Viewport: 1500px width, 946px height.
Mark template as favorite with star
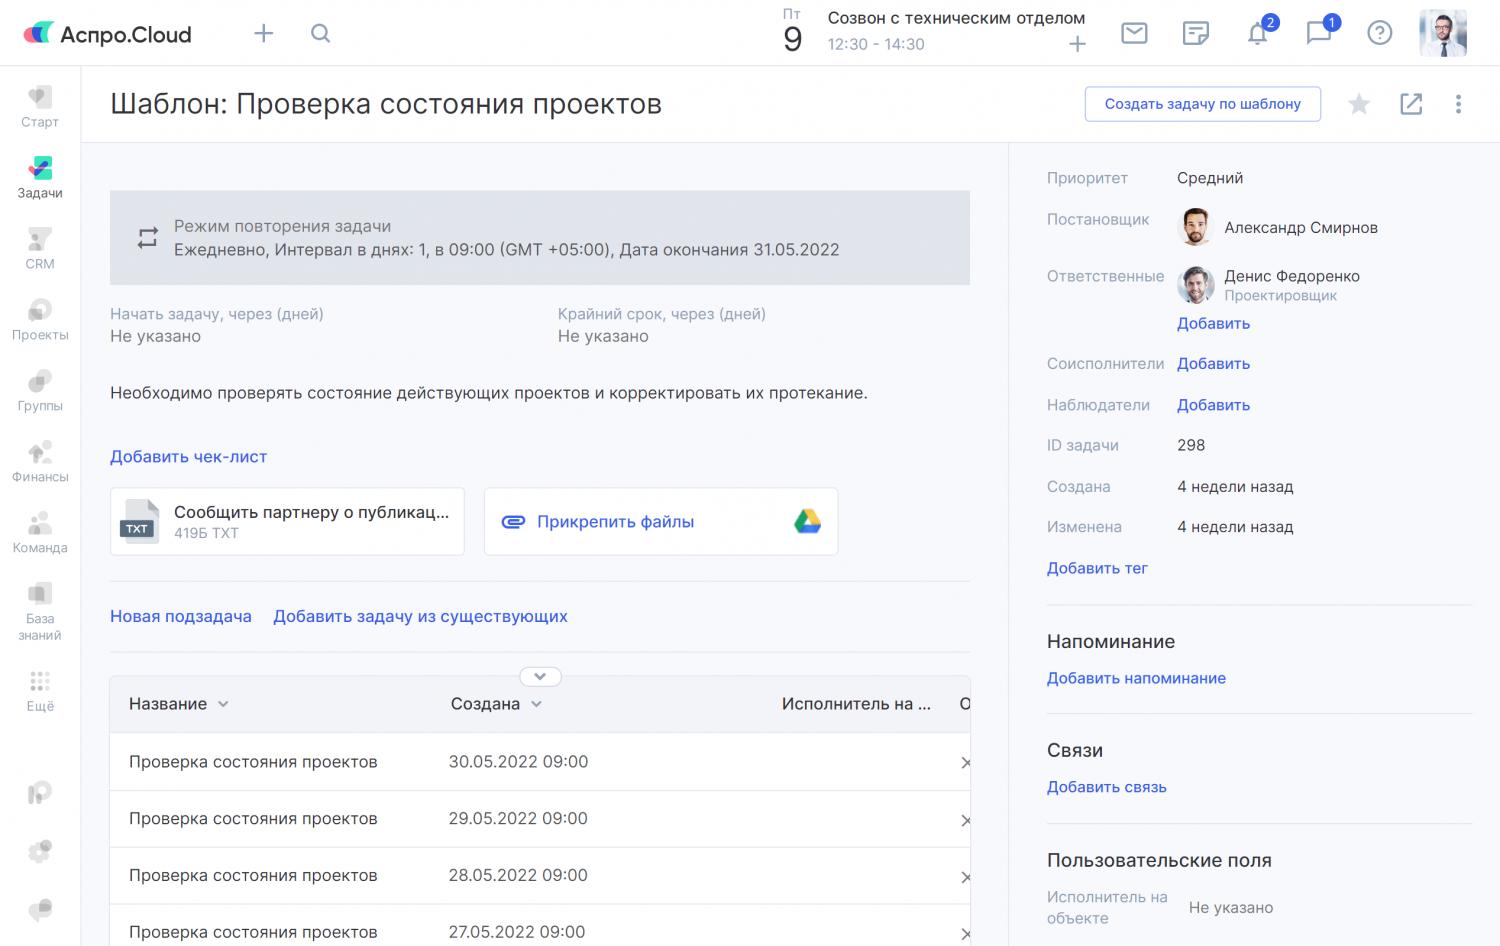(x=1358, y=104)
